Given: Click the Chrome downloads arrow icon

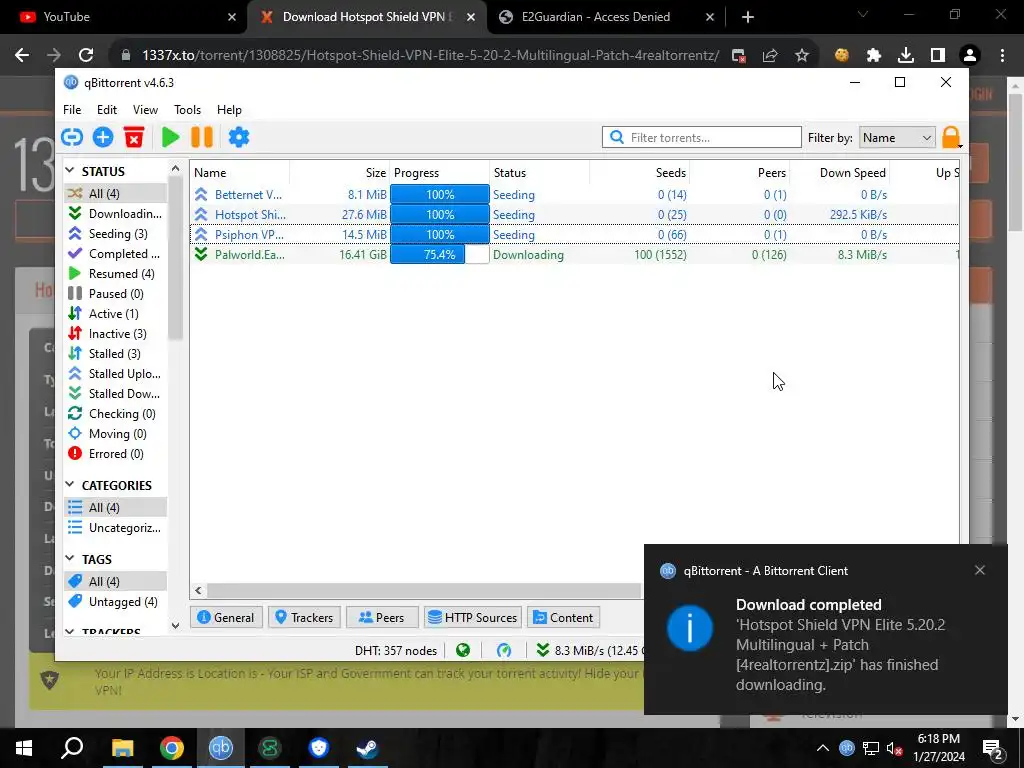Looking at the screenshot, I should pos(906,56).
